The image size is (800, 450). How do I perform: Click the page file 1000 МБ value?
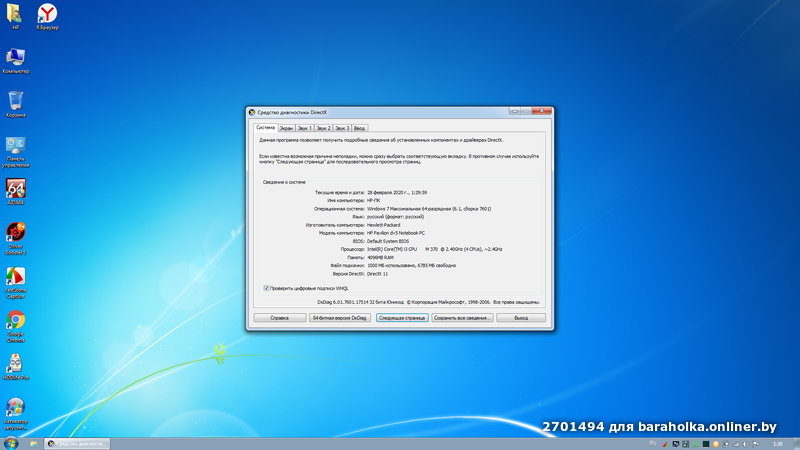click(x=412, y=266)
